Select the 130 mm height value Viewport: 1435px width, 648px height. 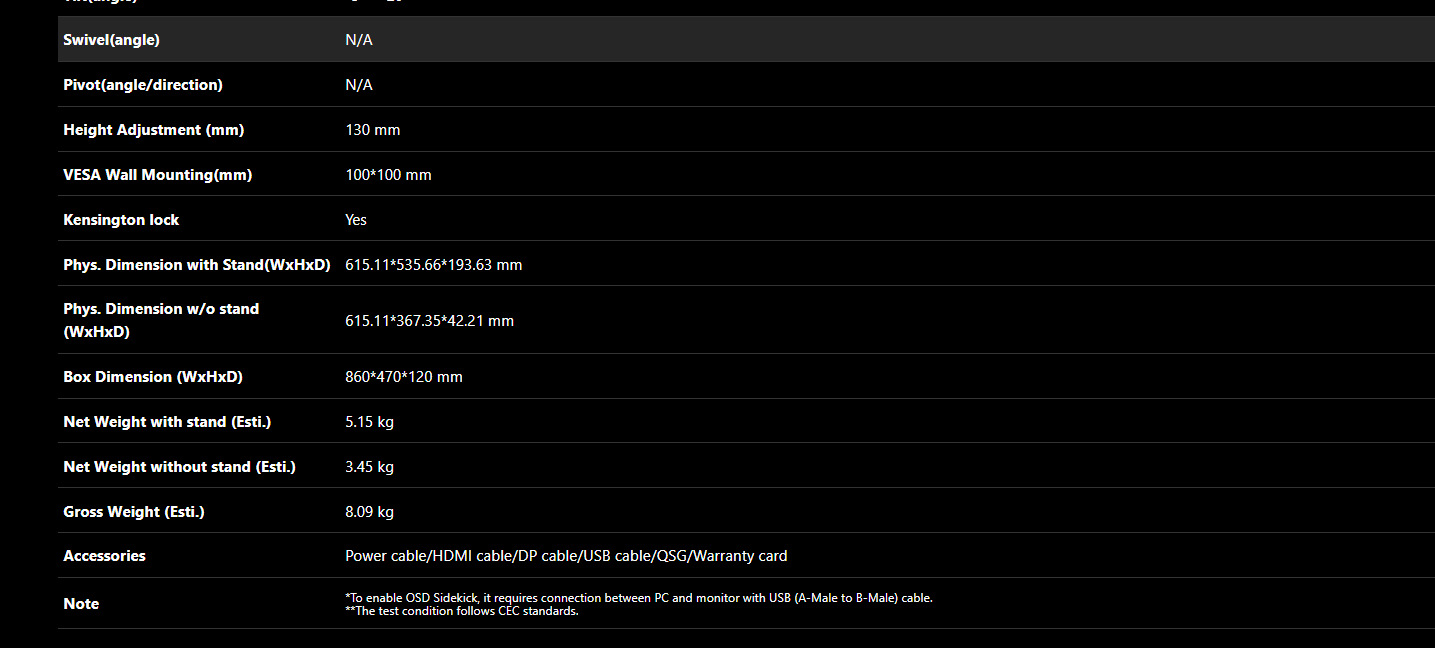(x=372, y=130)
